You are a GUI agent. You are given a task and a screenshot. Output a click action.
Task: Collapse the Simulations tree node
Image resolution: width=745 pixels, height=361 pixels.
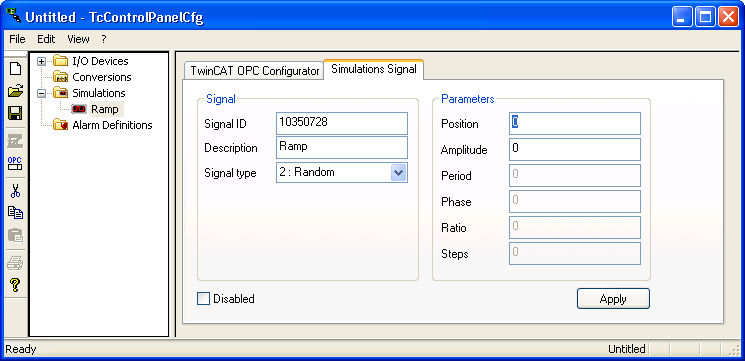pyautogui.click(x=42, y=94)
